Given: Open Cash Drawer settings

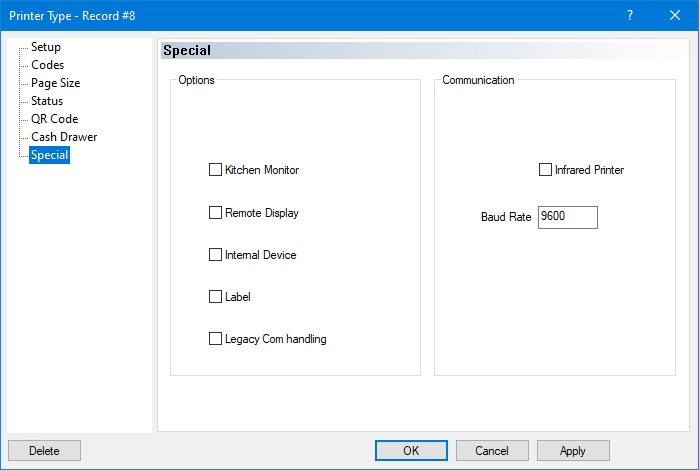Looking at the screenshot, I should pyautogui.click(x=64, y=137).
